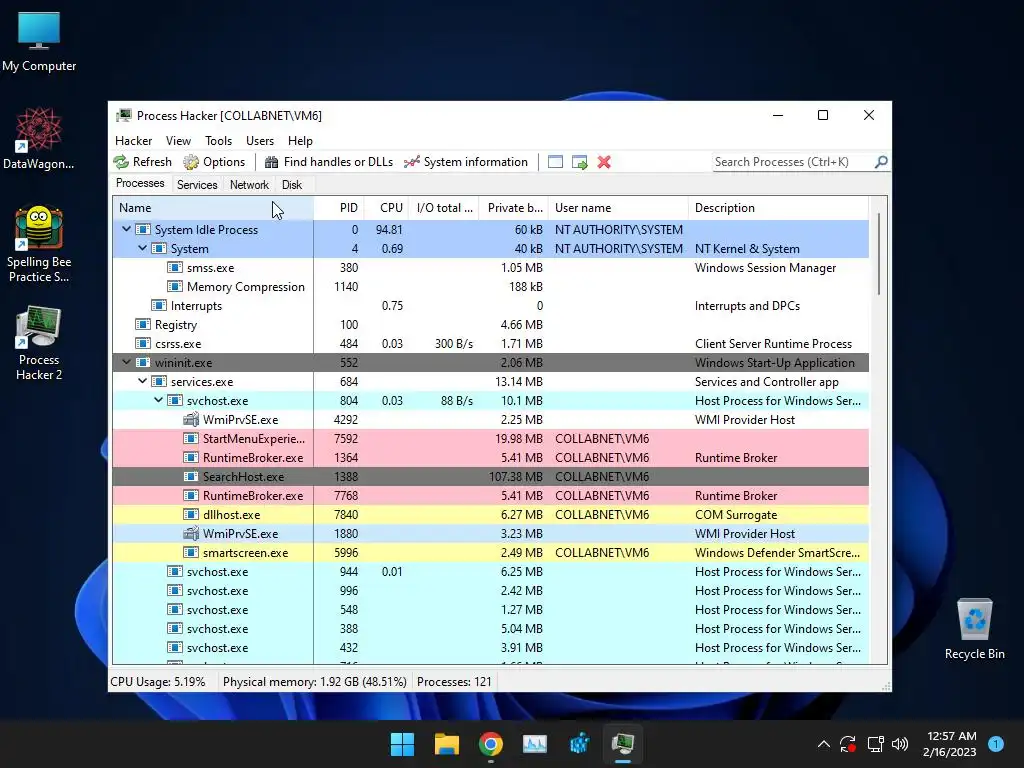Collapse the System Idle Process tree

click(x=126, y=229)
